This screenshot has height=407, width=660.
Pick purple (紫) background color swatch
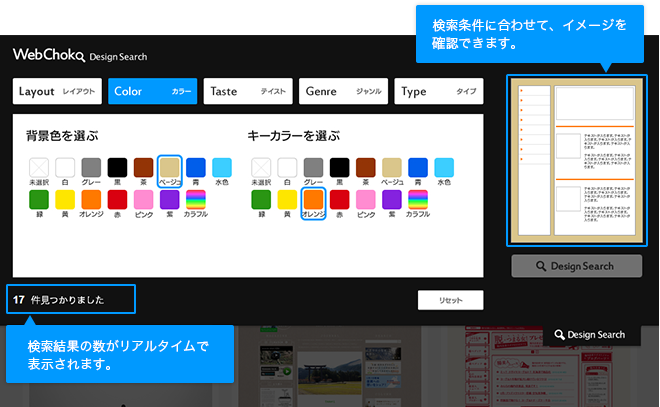click(x=170, y=200)
